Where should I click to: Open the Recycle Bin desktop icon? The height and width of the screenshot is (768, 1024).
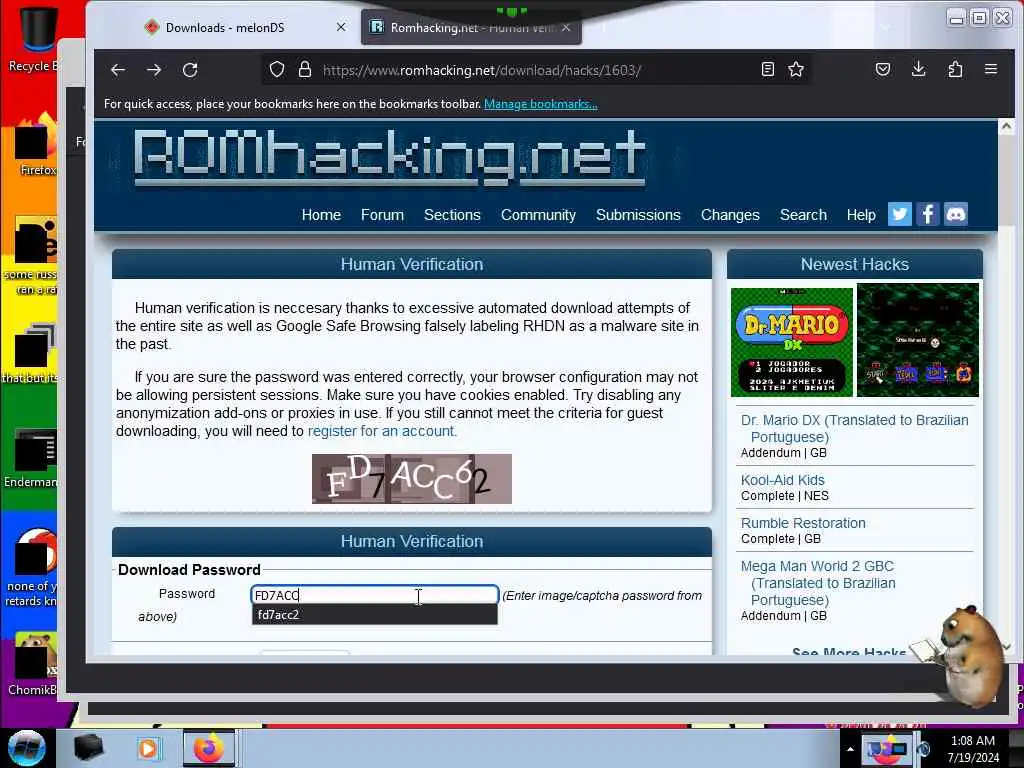point(33,38)
